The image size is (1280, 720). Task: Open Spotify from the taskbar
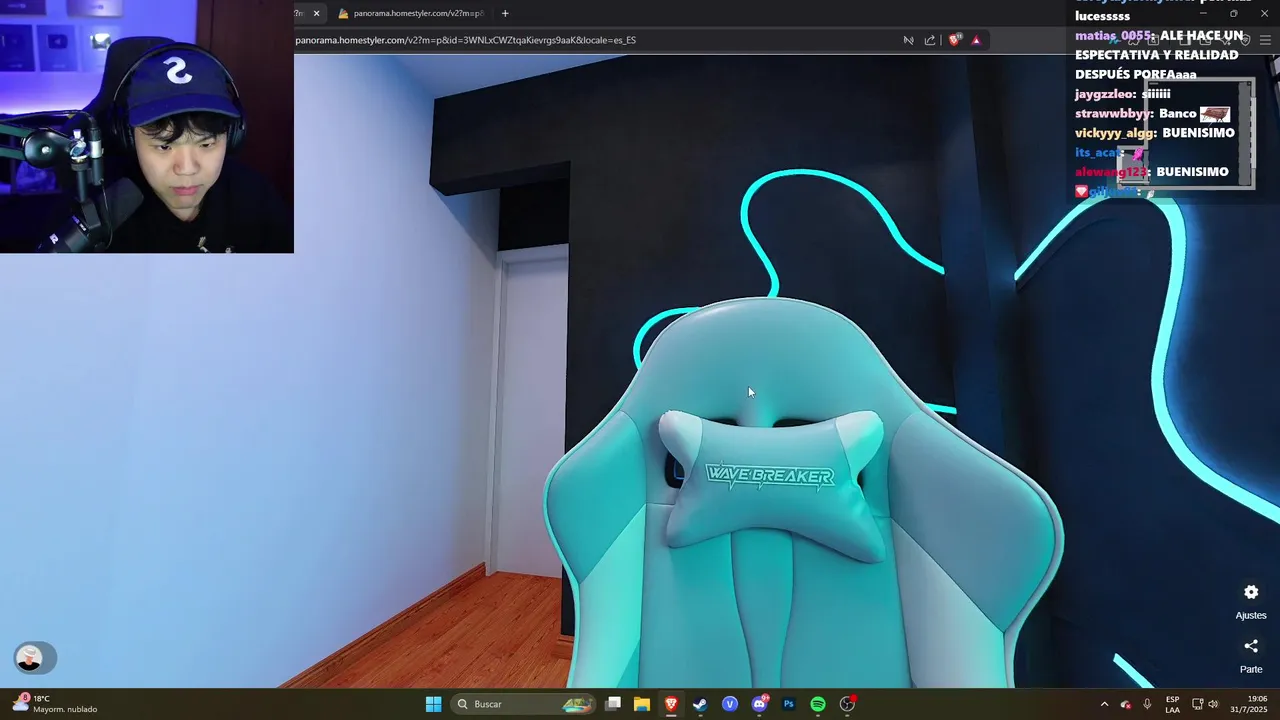click(818, 704)
